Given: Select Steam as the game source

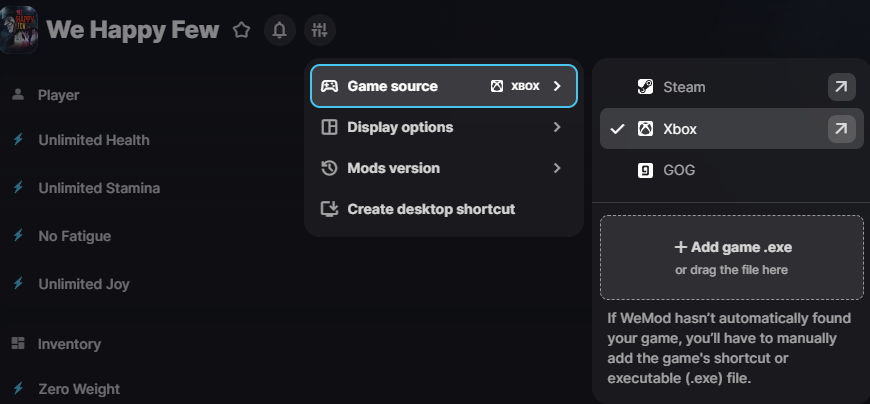Looking at the screenshot, I should click(684, 87).
